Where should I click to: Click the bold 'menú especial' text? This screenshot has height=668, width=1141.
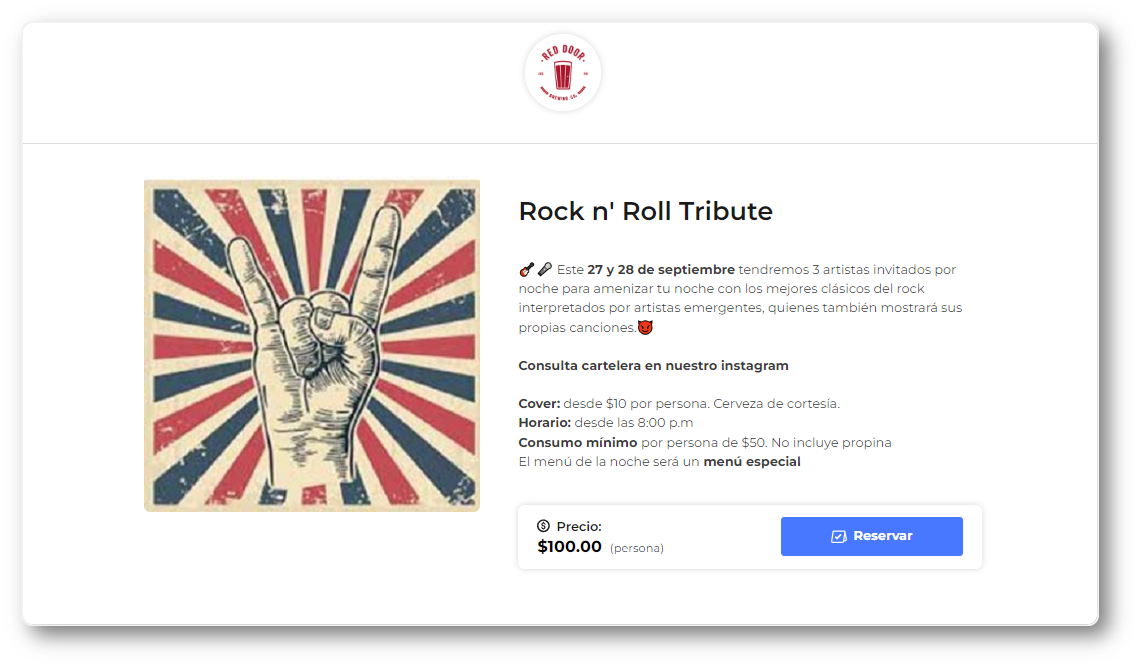[x=751, y=462]
